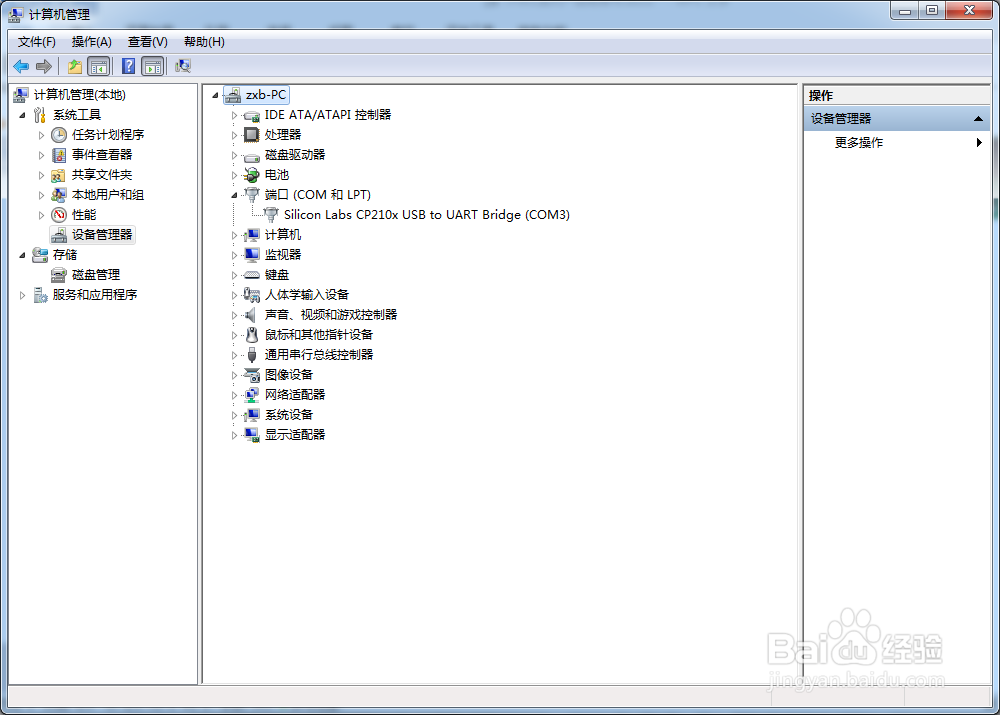Click the Silicon Labs CP210x port icon

[271, 215]
